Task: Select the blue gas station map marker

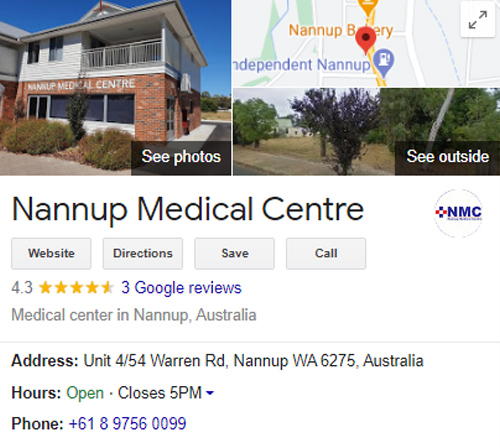Action: click(384, 62)
